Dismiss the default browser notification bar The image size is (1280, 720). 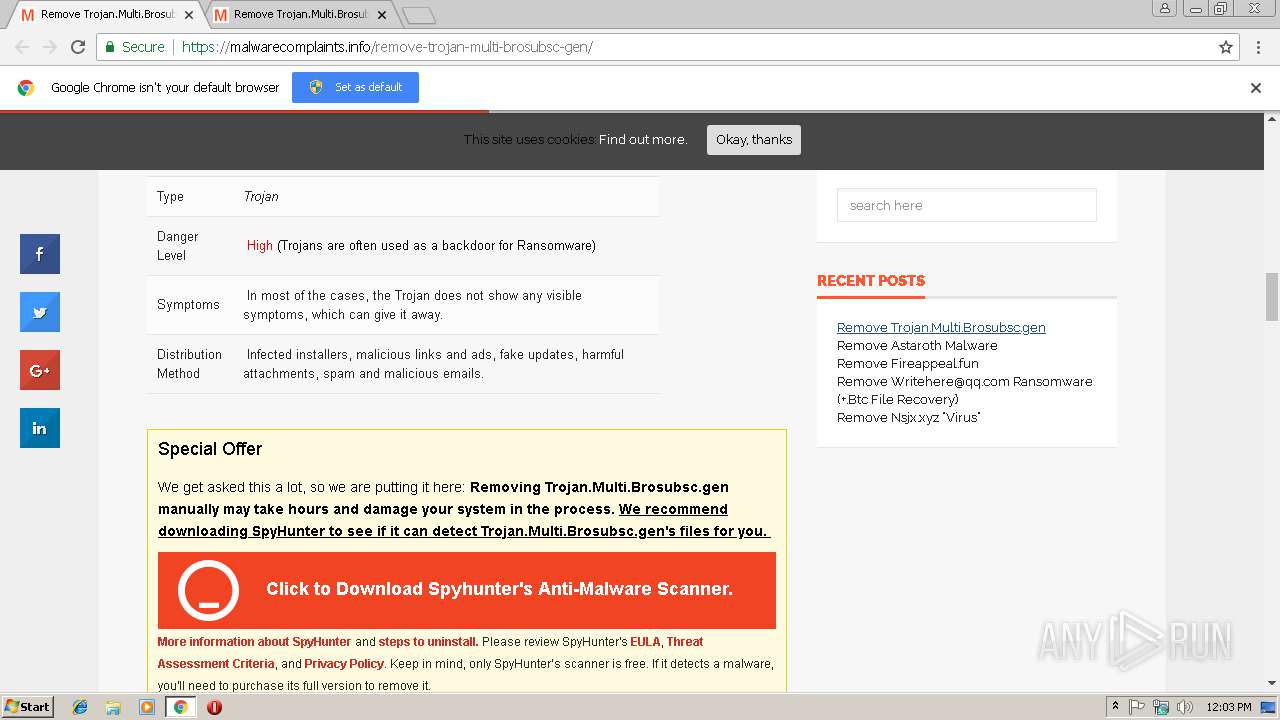tap(1256, 88)
